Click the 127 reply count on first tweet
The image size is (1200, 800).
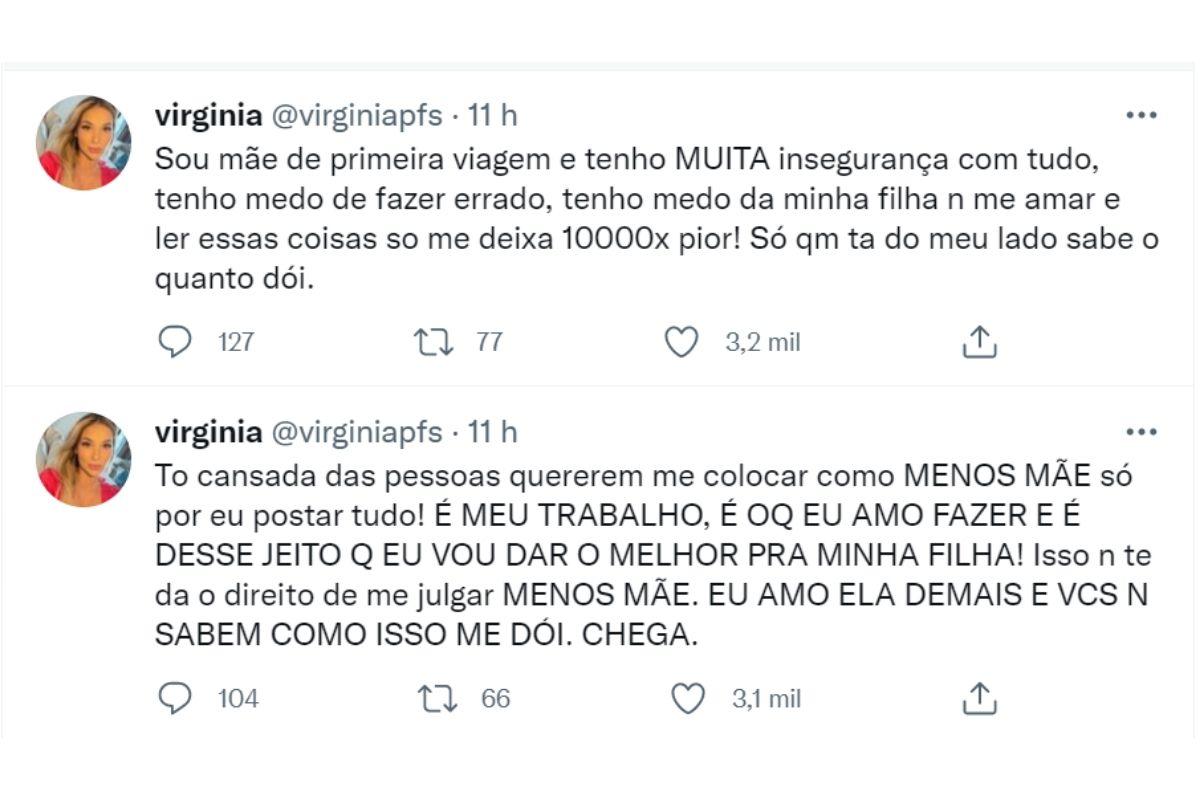tap(235, 343)
